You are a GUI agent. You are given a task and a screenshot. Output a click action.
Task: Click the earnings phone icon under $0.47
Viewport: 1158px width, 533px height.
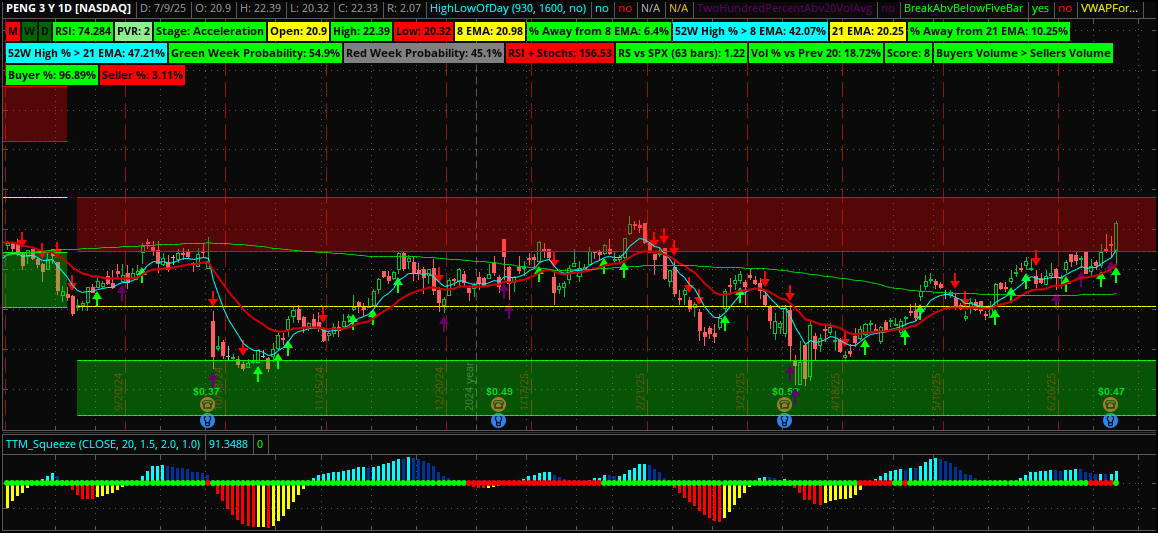pyautogui.click(x=1110, y=404)
